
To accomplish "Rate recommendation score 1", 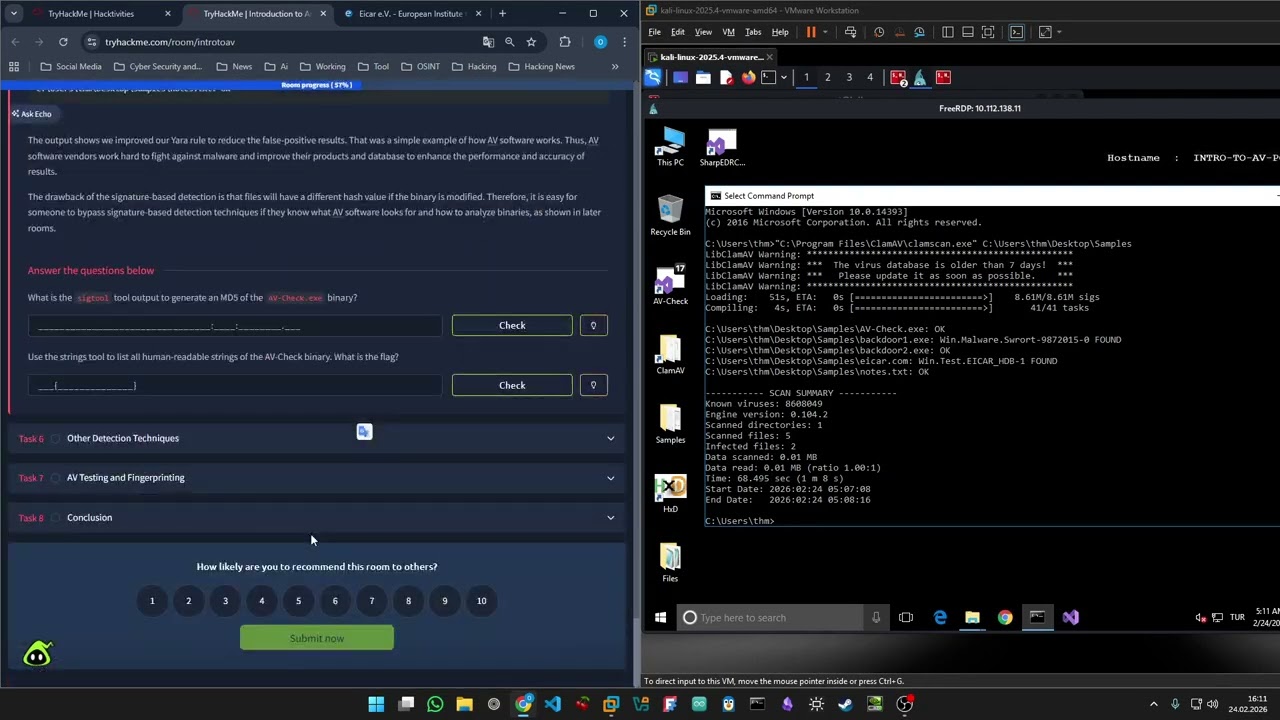I will point(152,601).
